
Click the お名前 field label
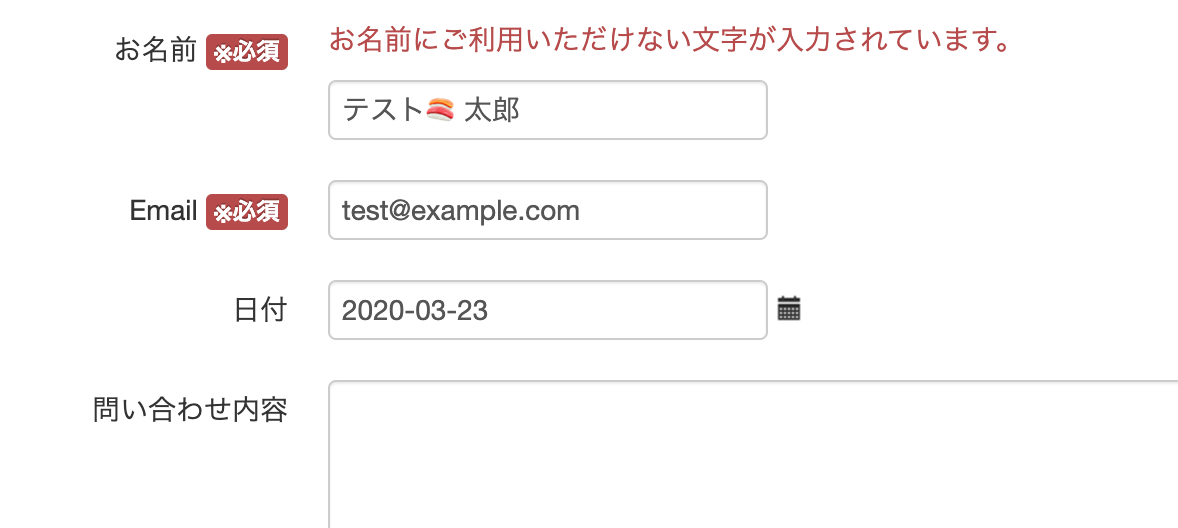coord(156,52)
